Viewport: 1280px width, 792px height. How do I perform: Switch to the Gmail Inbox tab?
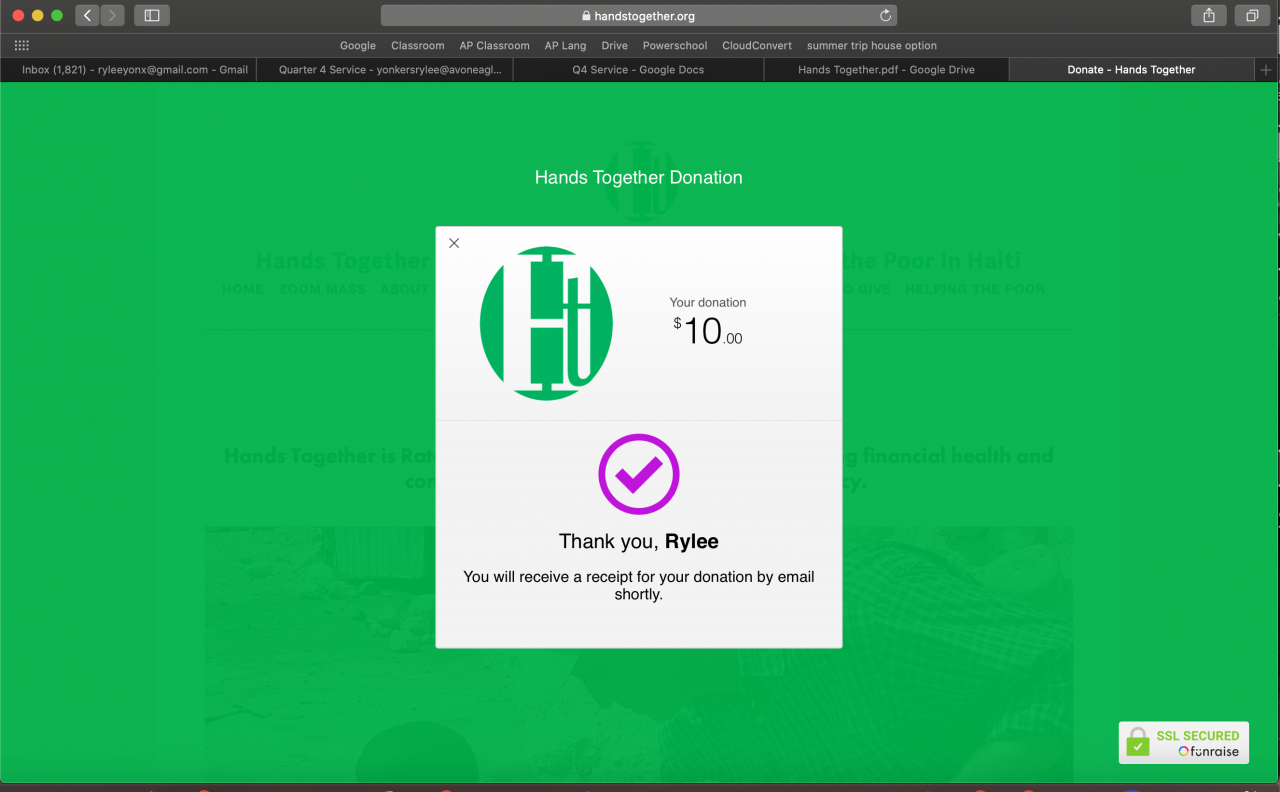tap(128, 70)
